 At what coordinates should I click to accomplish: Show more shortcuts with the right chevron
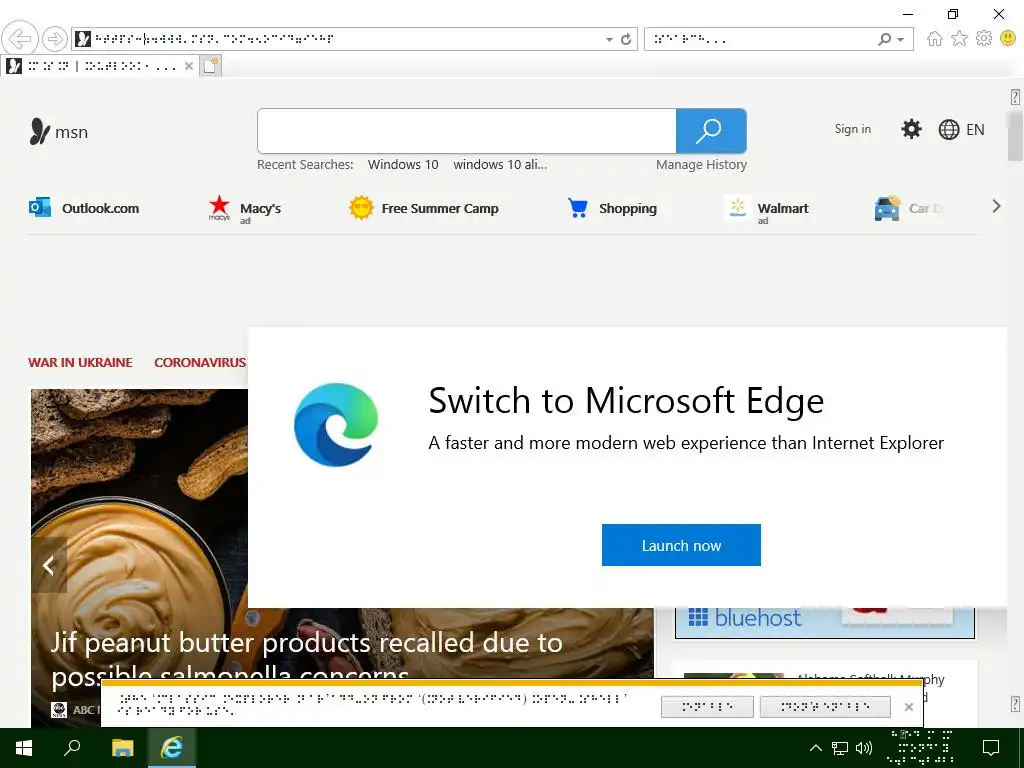coord(996,206)
